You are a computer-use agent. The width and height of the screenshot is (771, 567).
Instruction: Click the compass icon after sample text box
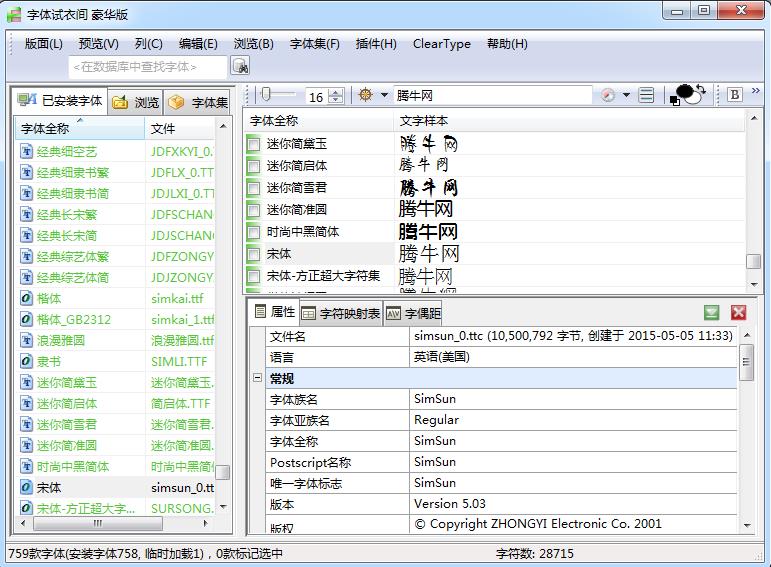[608, 95]
